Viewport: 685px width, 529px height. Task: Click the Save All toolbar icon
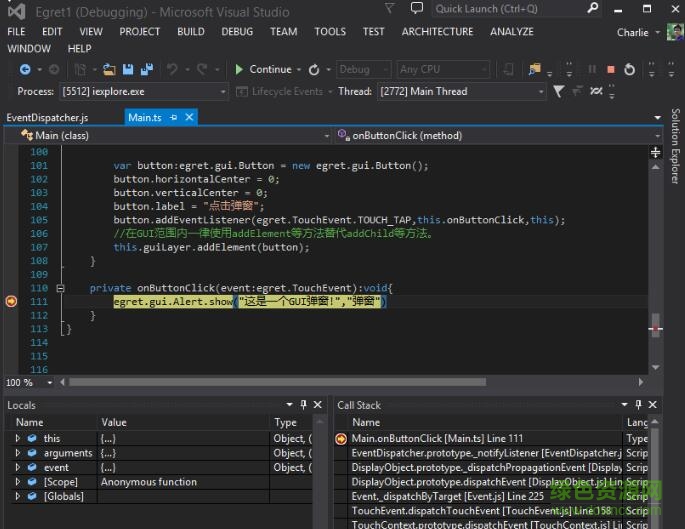pyautogui.click(x=147, y=70)
